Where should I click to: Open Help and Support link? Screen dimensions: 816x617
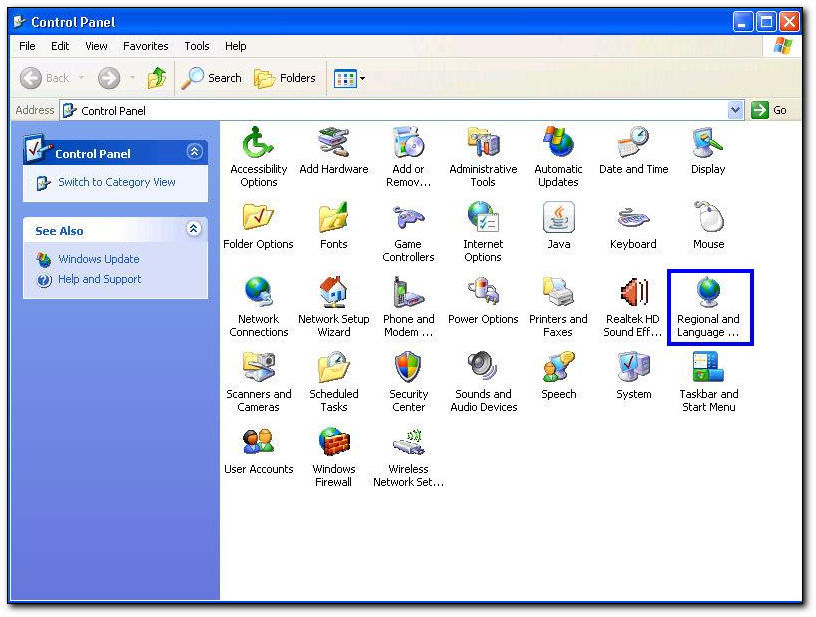(x=99, y=279)
